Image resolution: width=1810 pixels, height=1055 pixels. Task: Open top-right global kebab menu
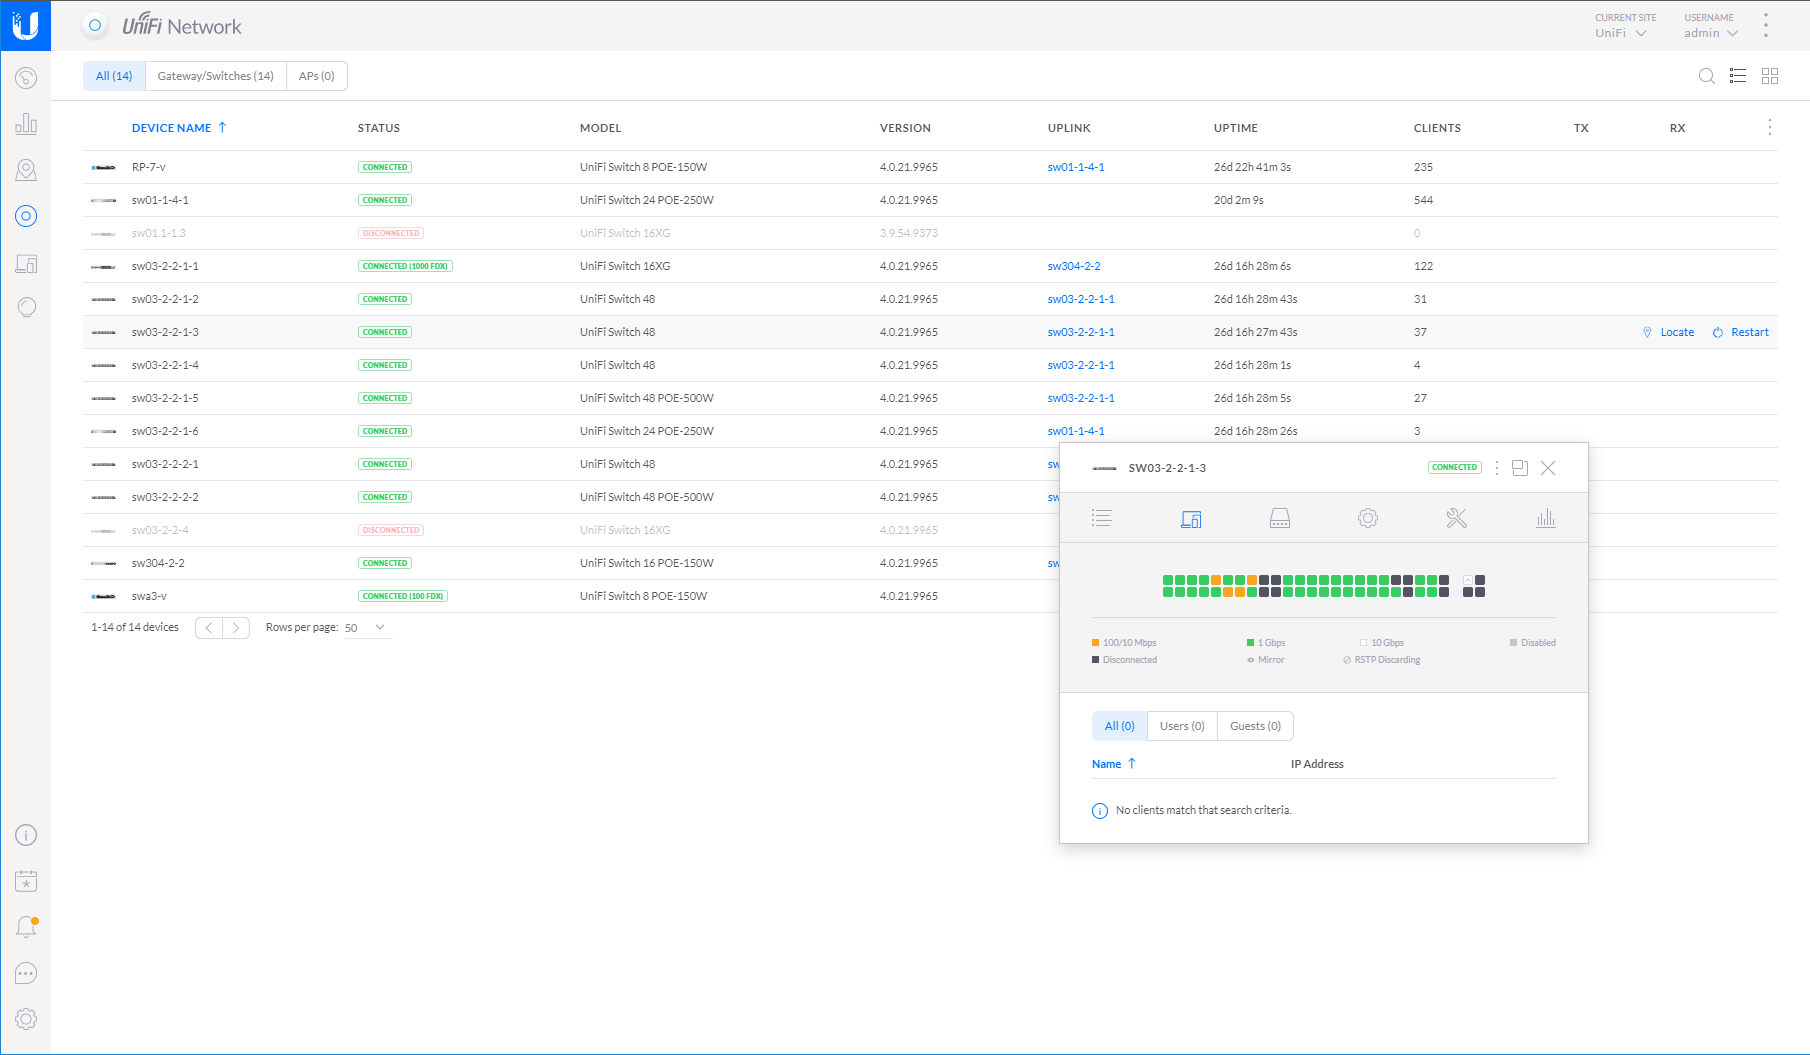click(1766, 26)
